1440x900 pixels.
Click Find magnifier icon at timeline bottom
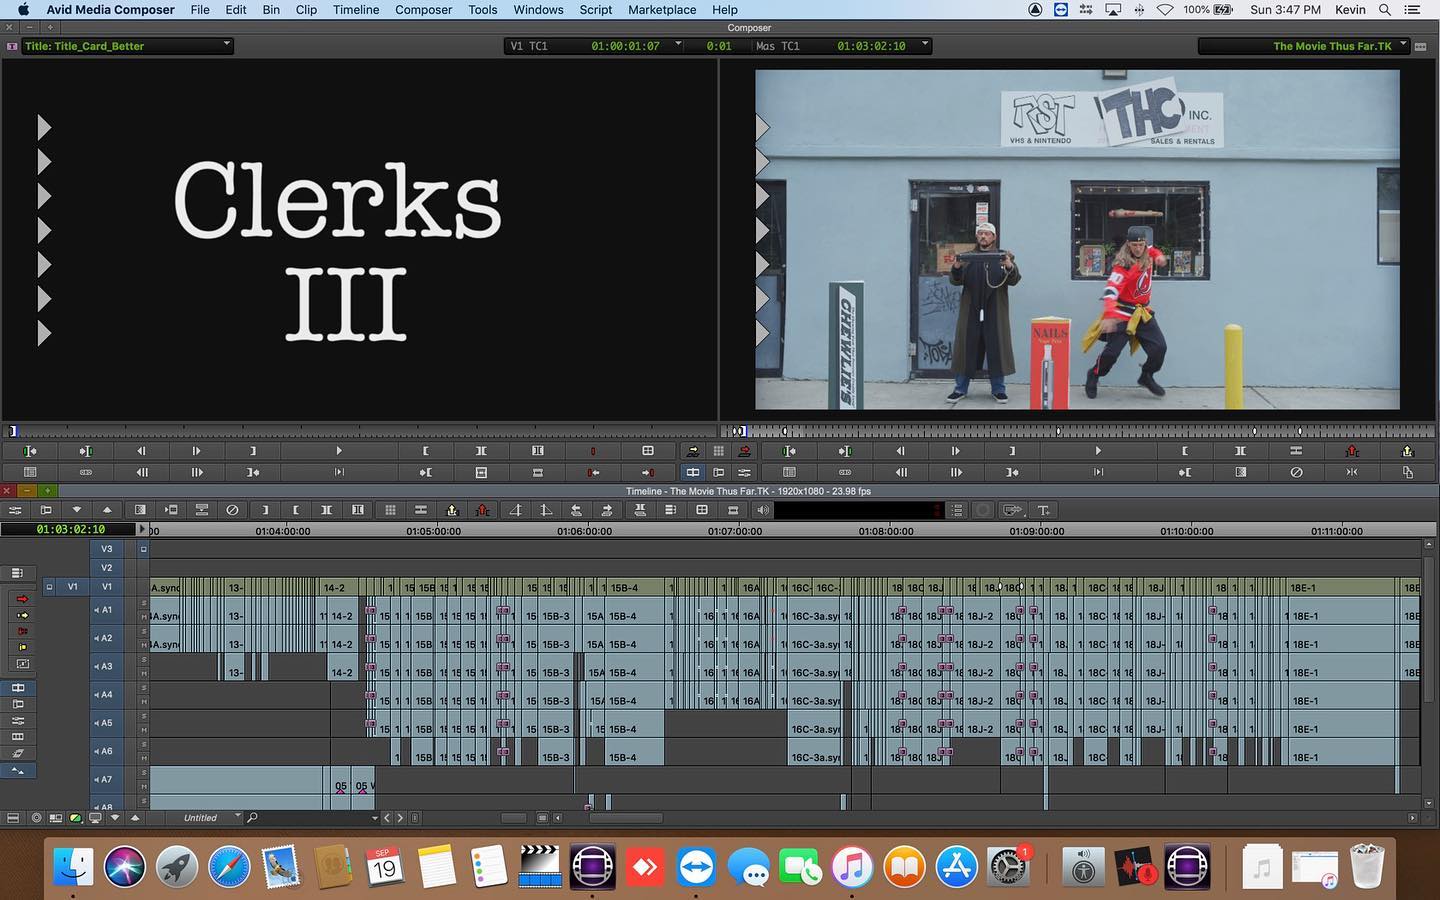click(x=253, y=818)
